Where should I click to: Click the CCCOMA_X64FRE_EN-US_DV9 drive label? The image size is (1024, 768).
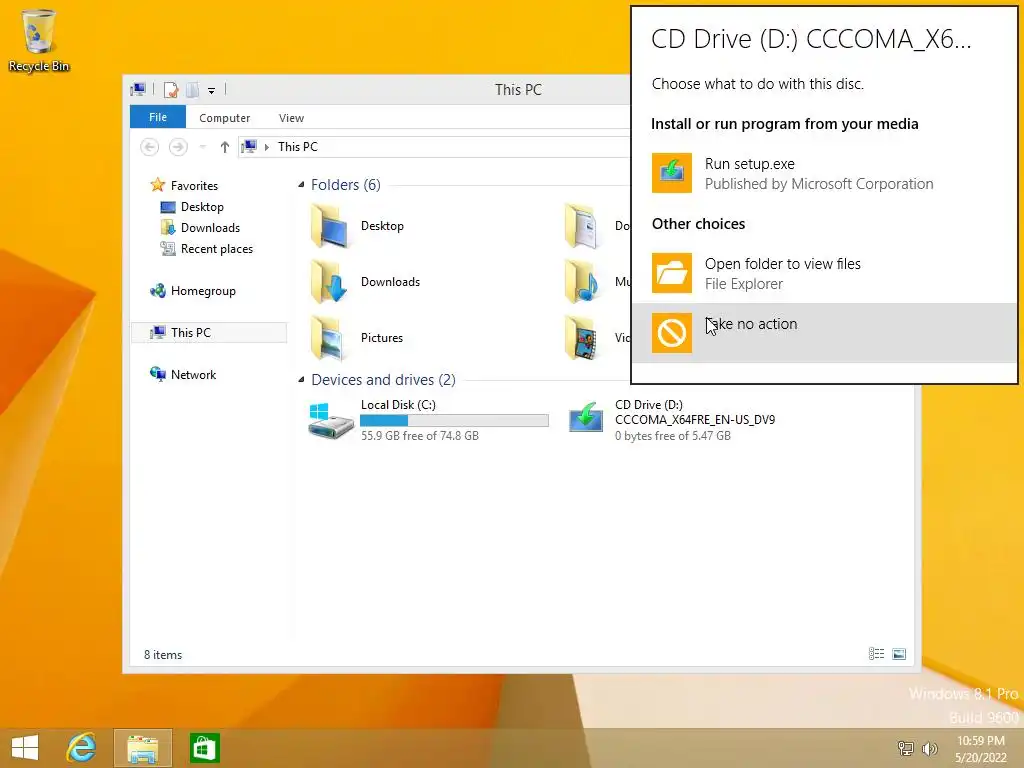[695, 420]
